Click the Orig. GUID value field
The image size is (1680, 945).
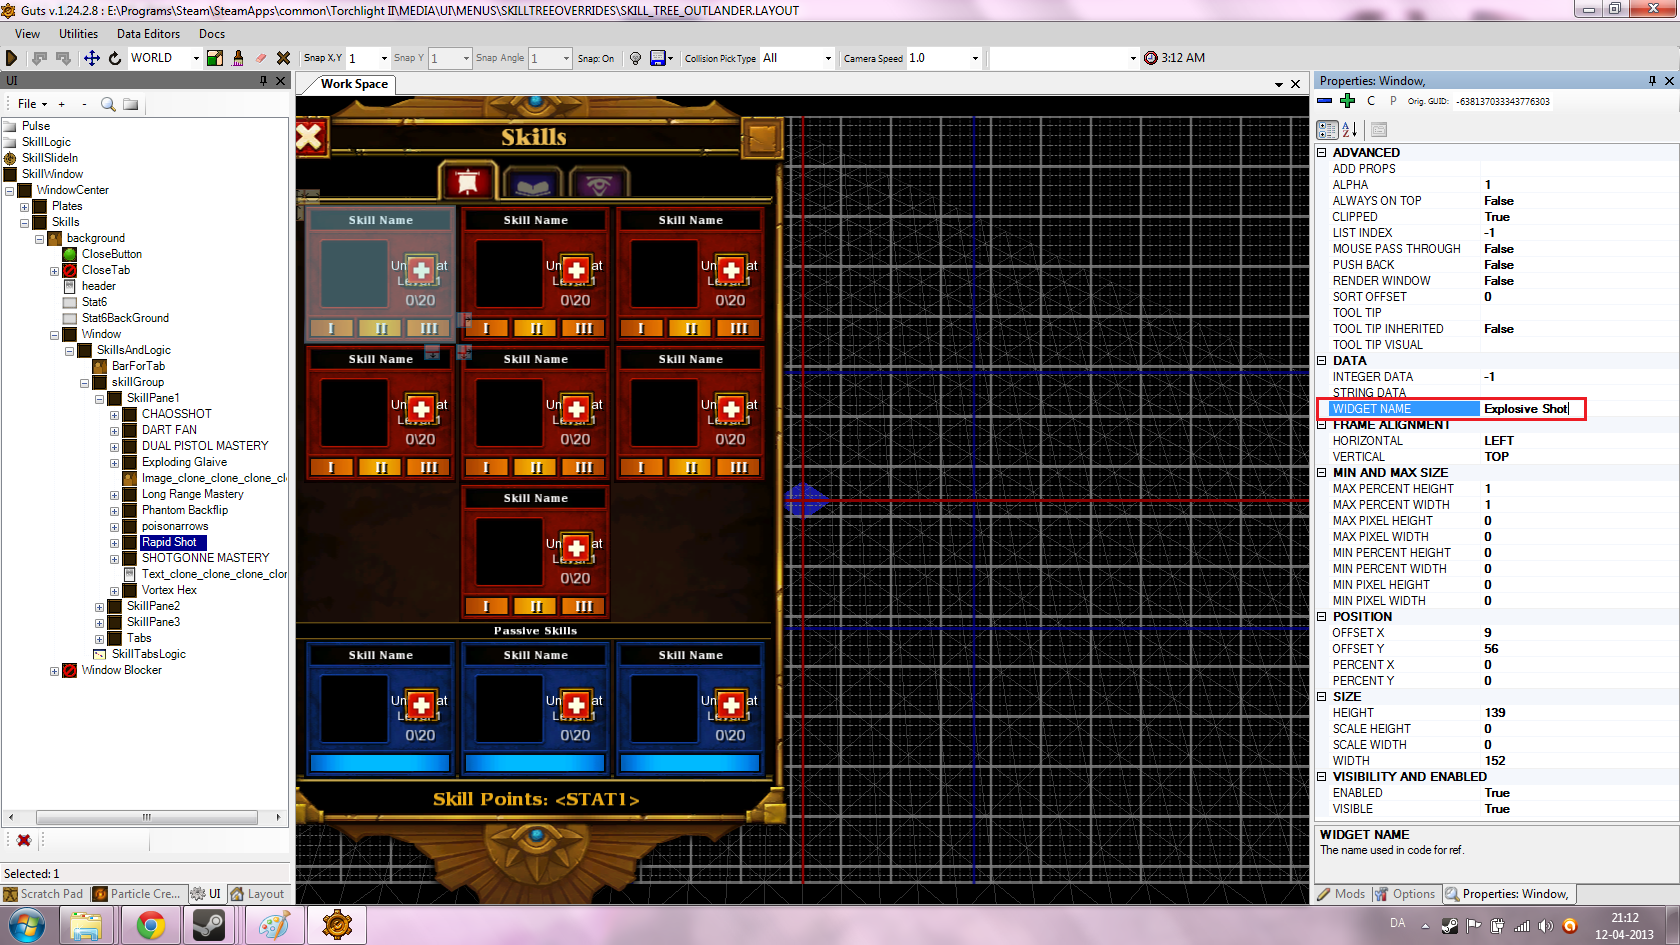pos(1502,101)
